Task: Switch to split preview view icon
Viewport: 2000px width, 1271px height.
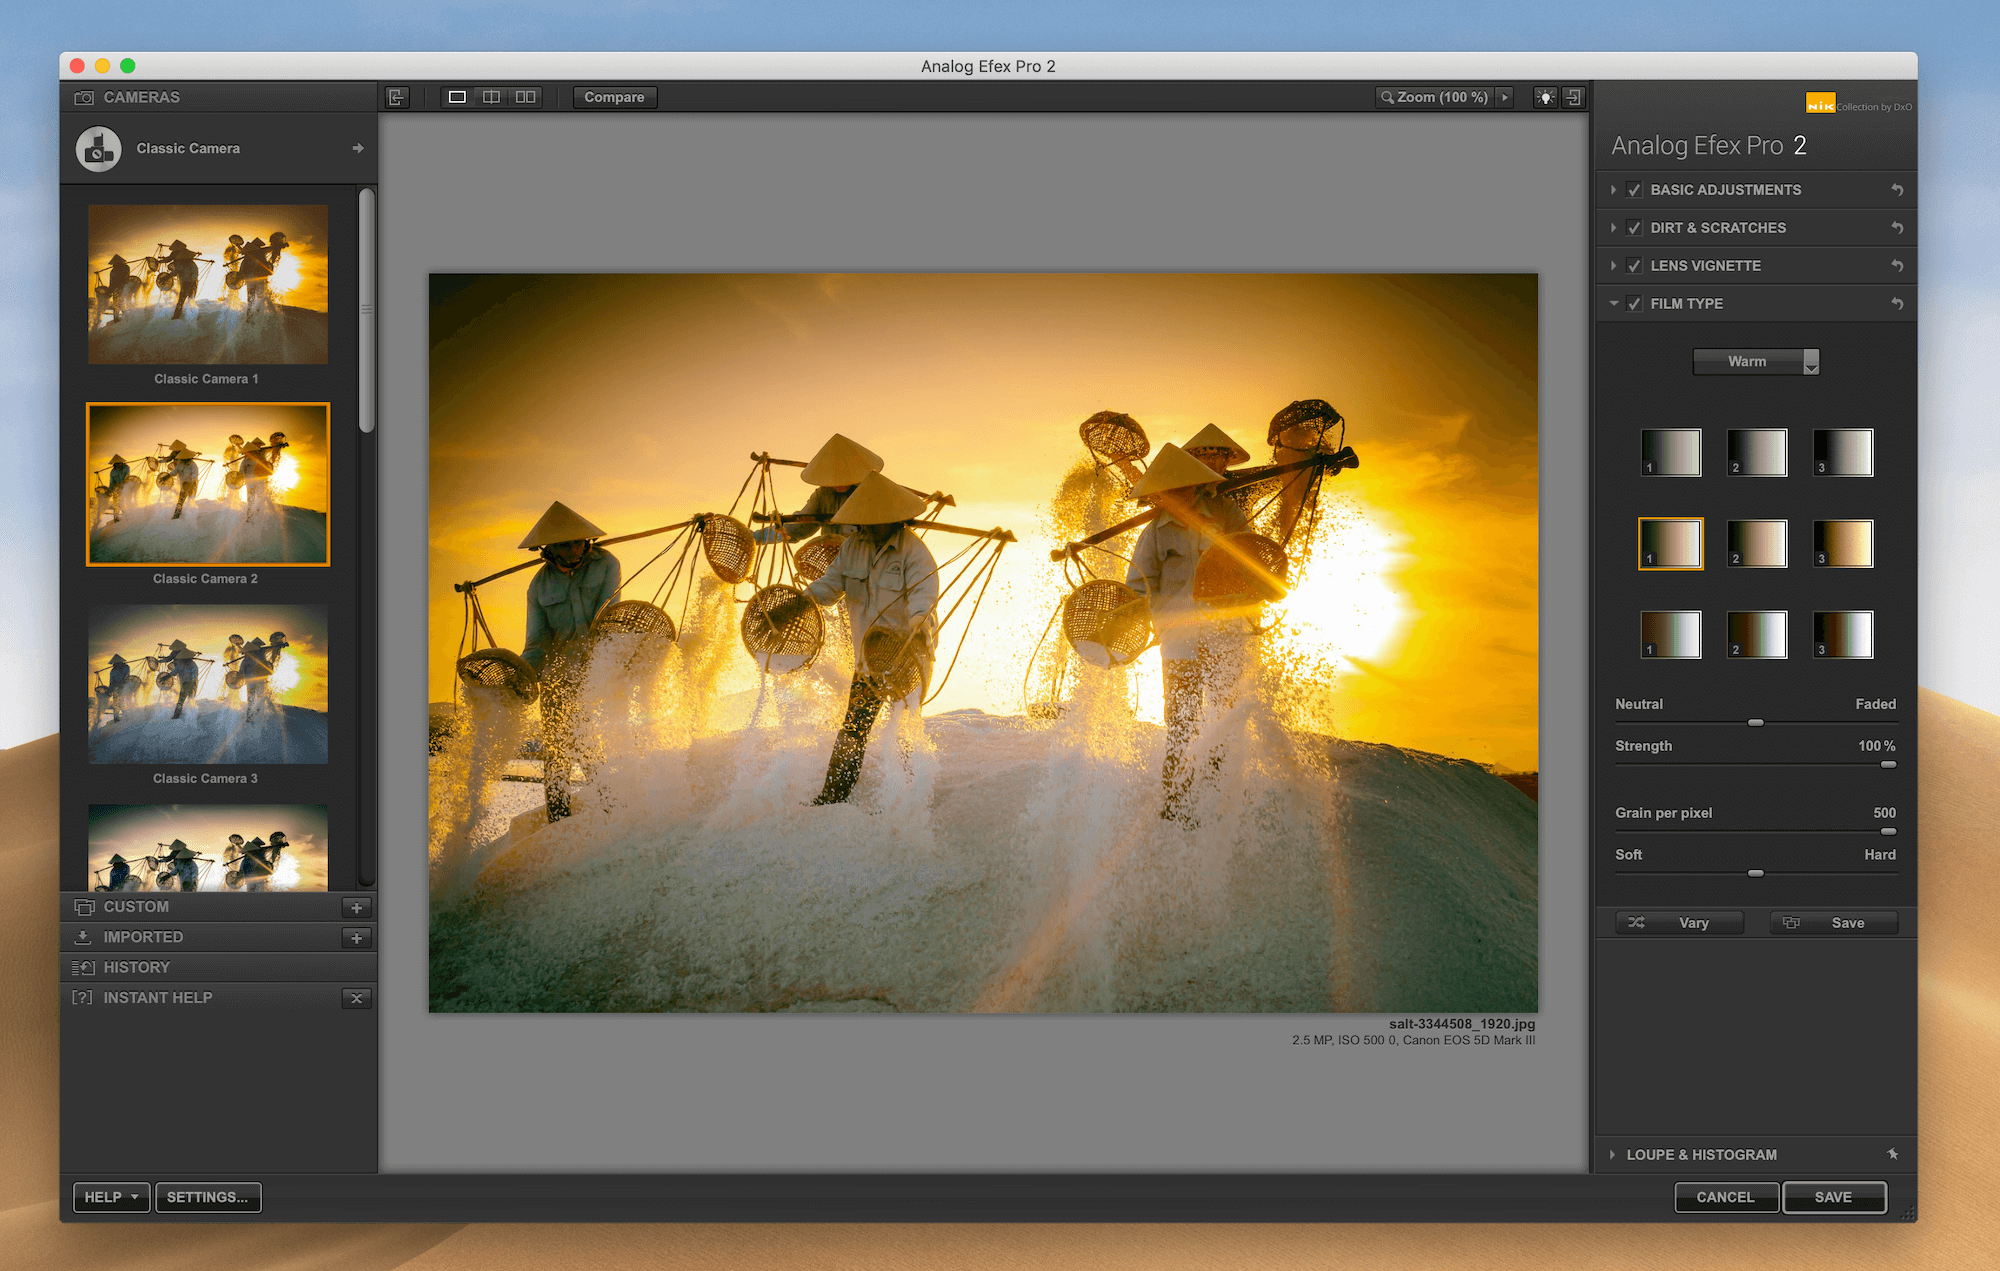Action: (491, 97)
